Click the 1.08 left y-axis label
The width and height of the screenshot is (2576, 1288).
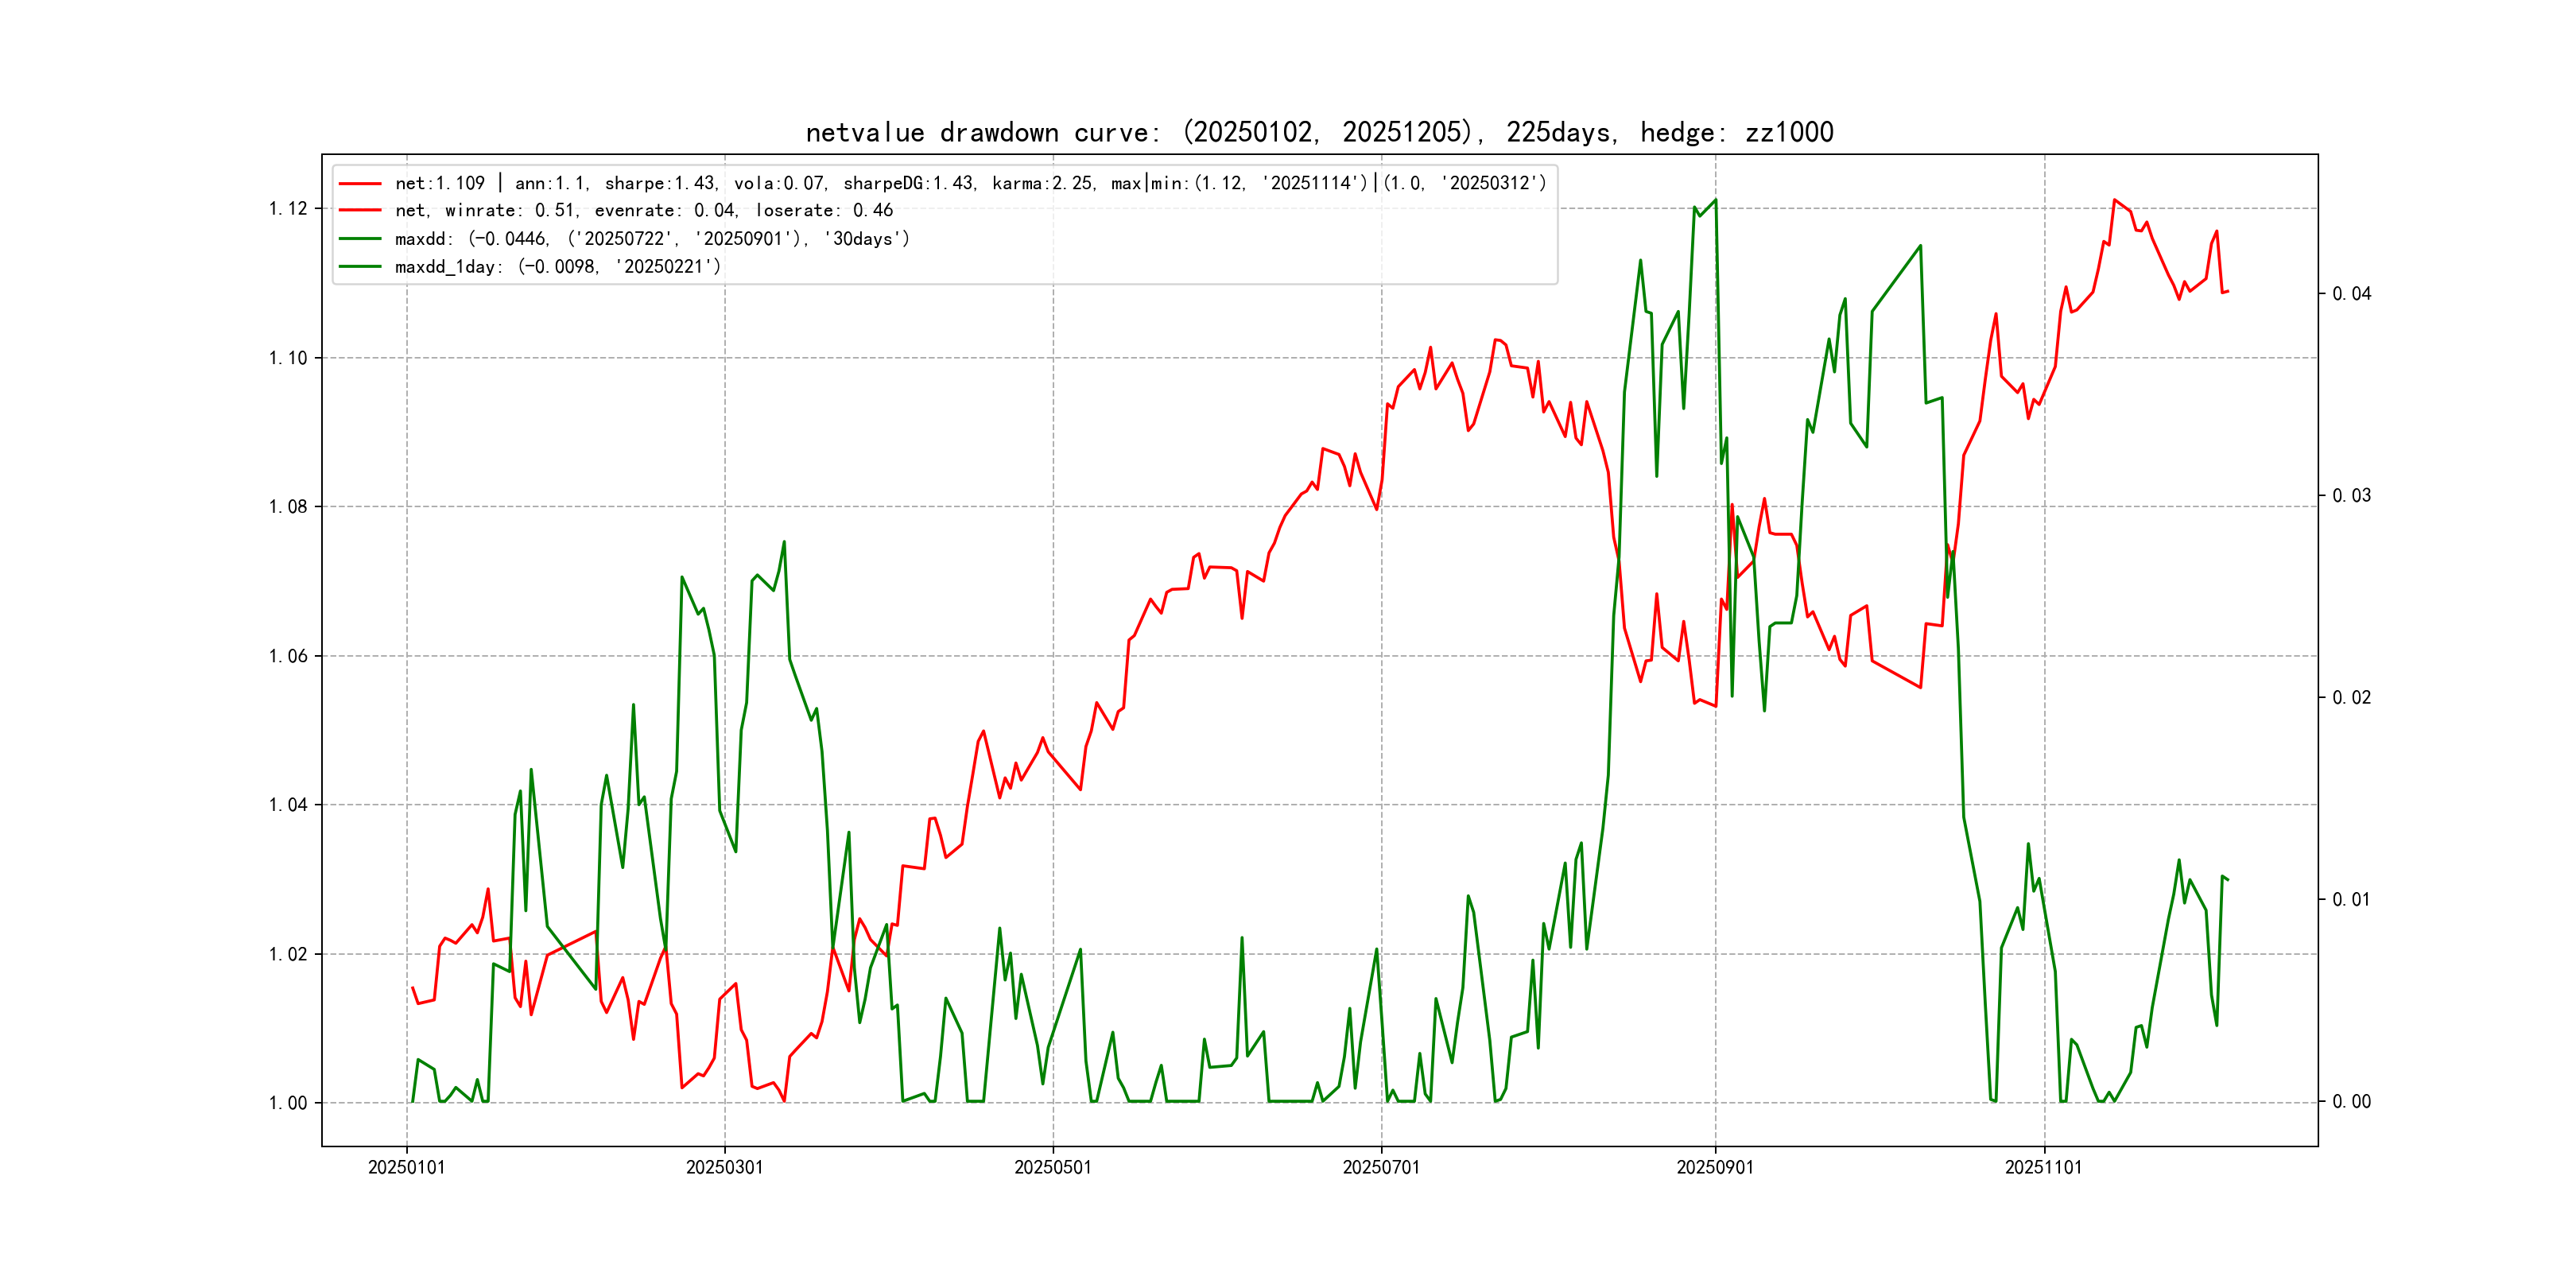288,507
